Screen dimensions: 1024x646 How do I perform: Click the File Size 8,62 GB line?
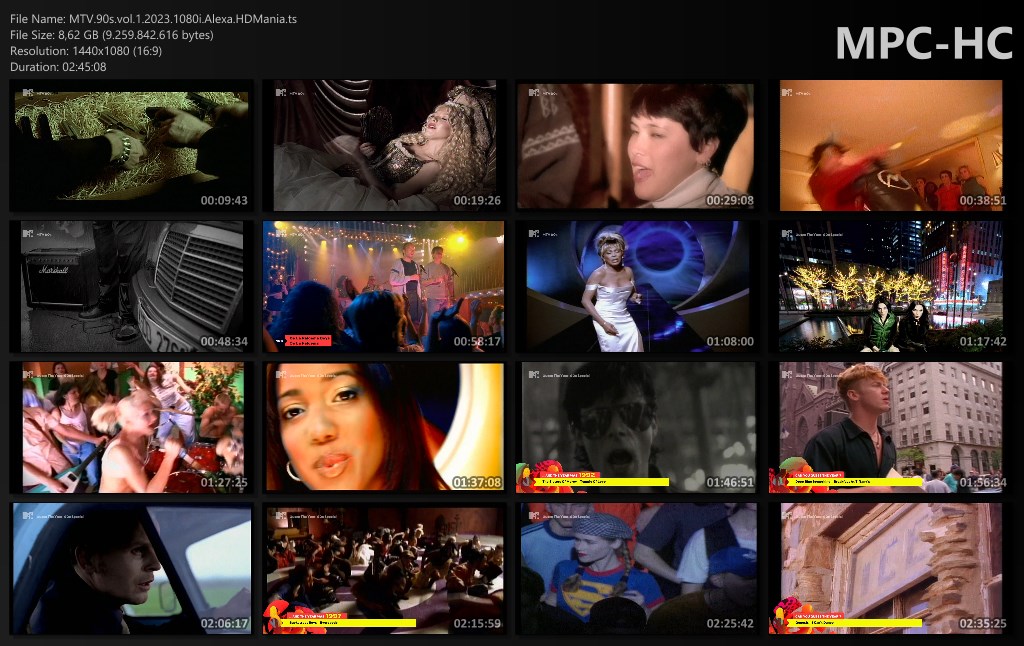tap(112, 35)
